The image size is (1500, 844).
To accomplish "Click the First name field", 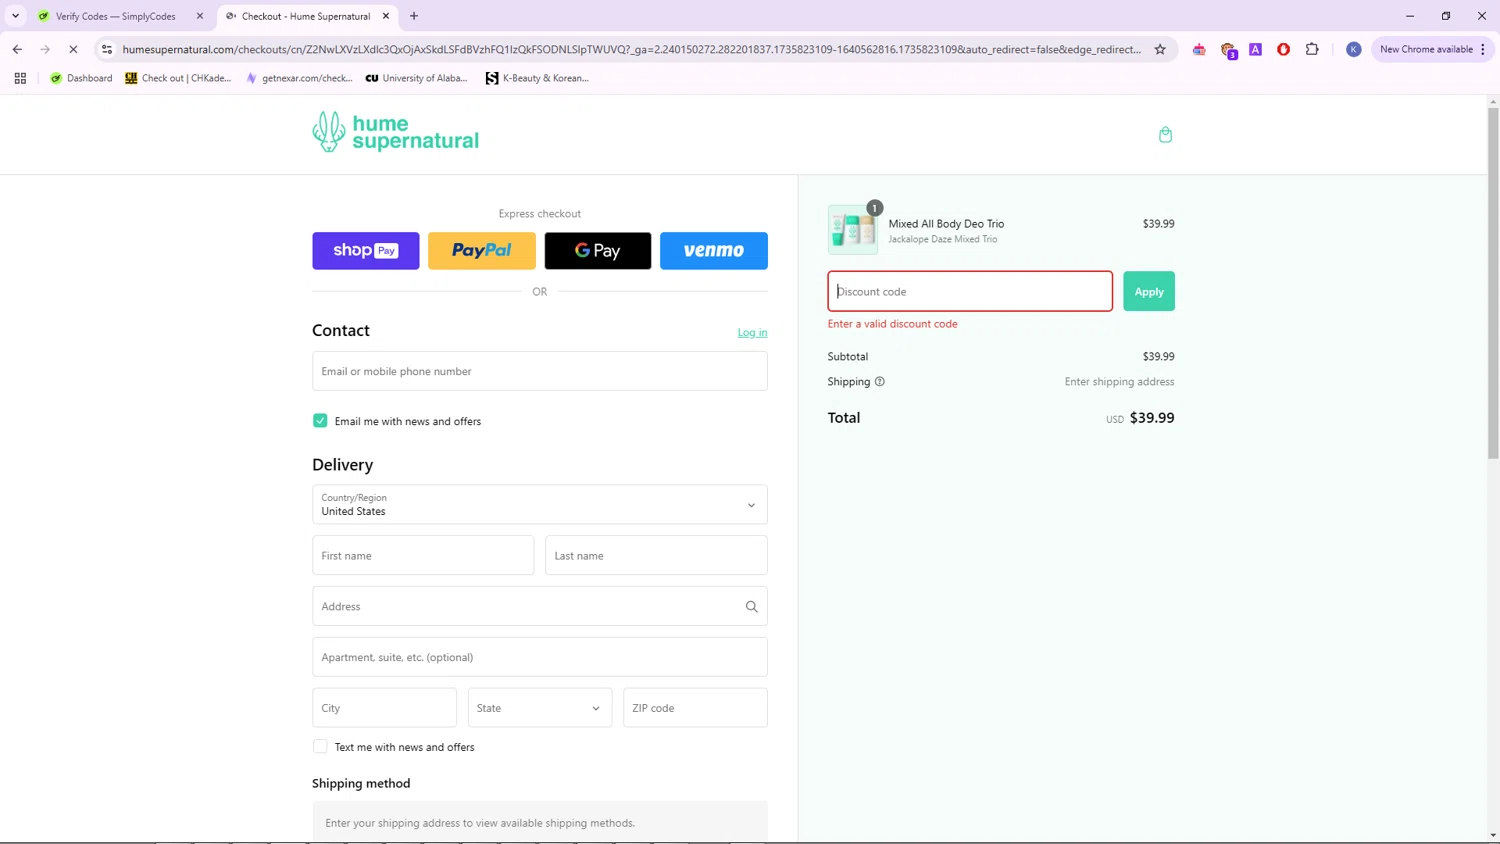I will coord(423,555).
